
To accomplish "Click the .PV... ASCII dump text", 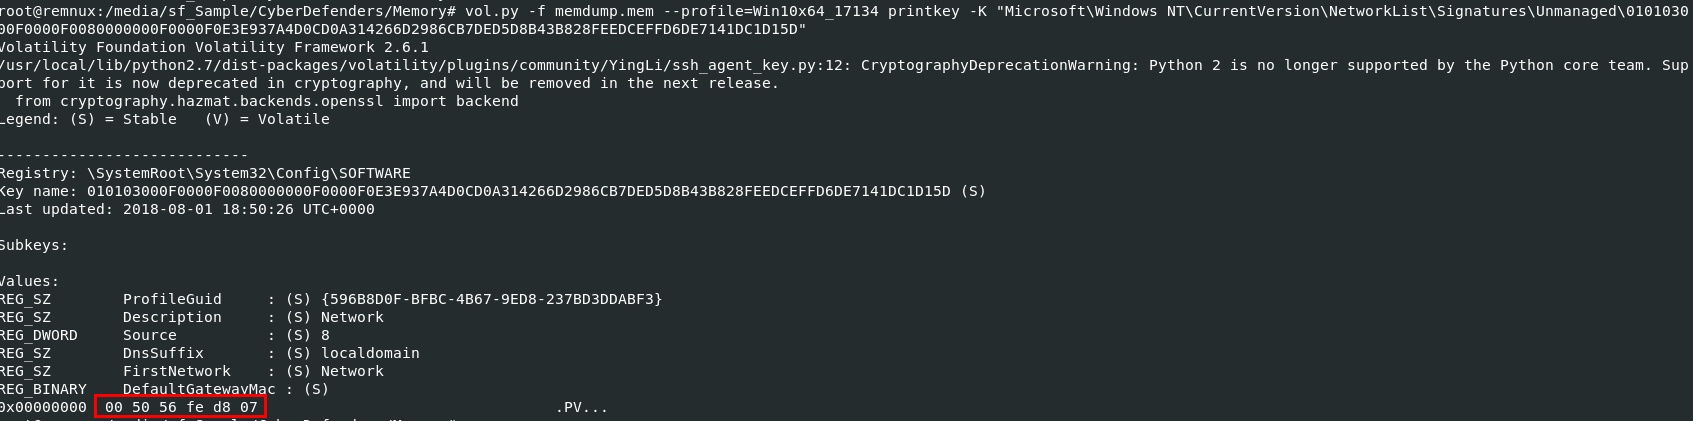I will click(x=581, y=407).
